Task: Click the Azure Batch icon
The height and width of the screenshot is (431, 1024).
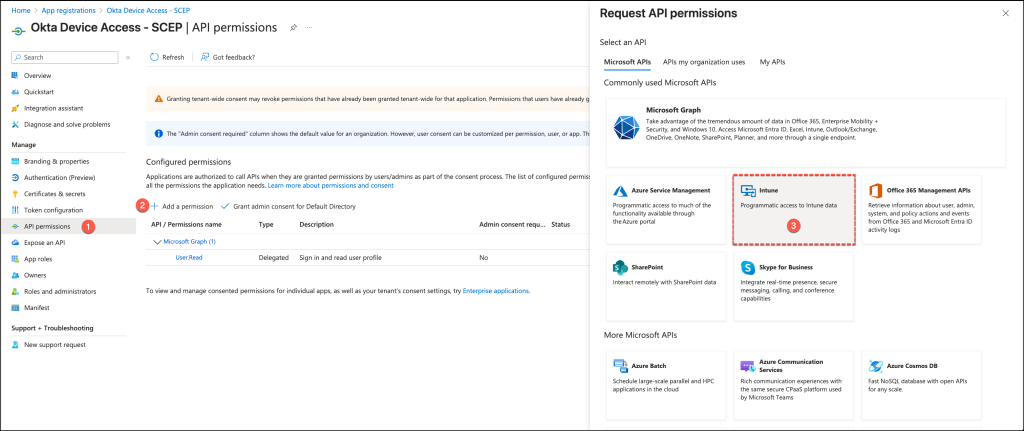Action: point(620,366)
